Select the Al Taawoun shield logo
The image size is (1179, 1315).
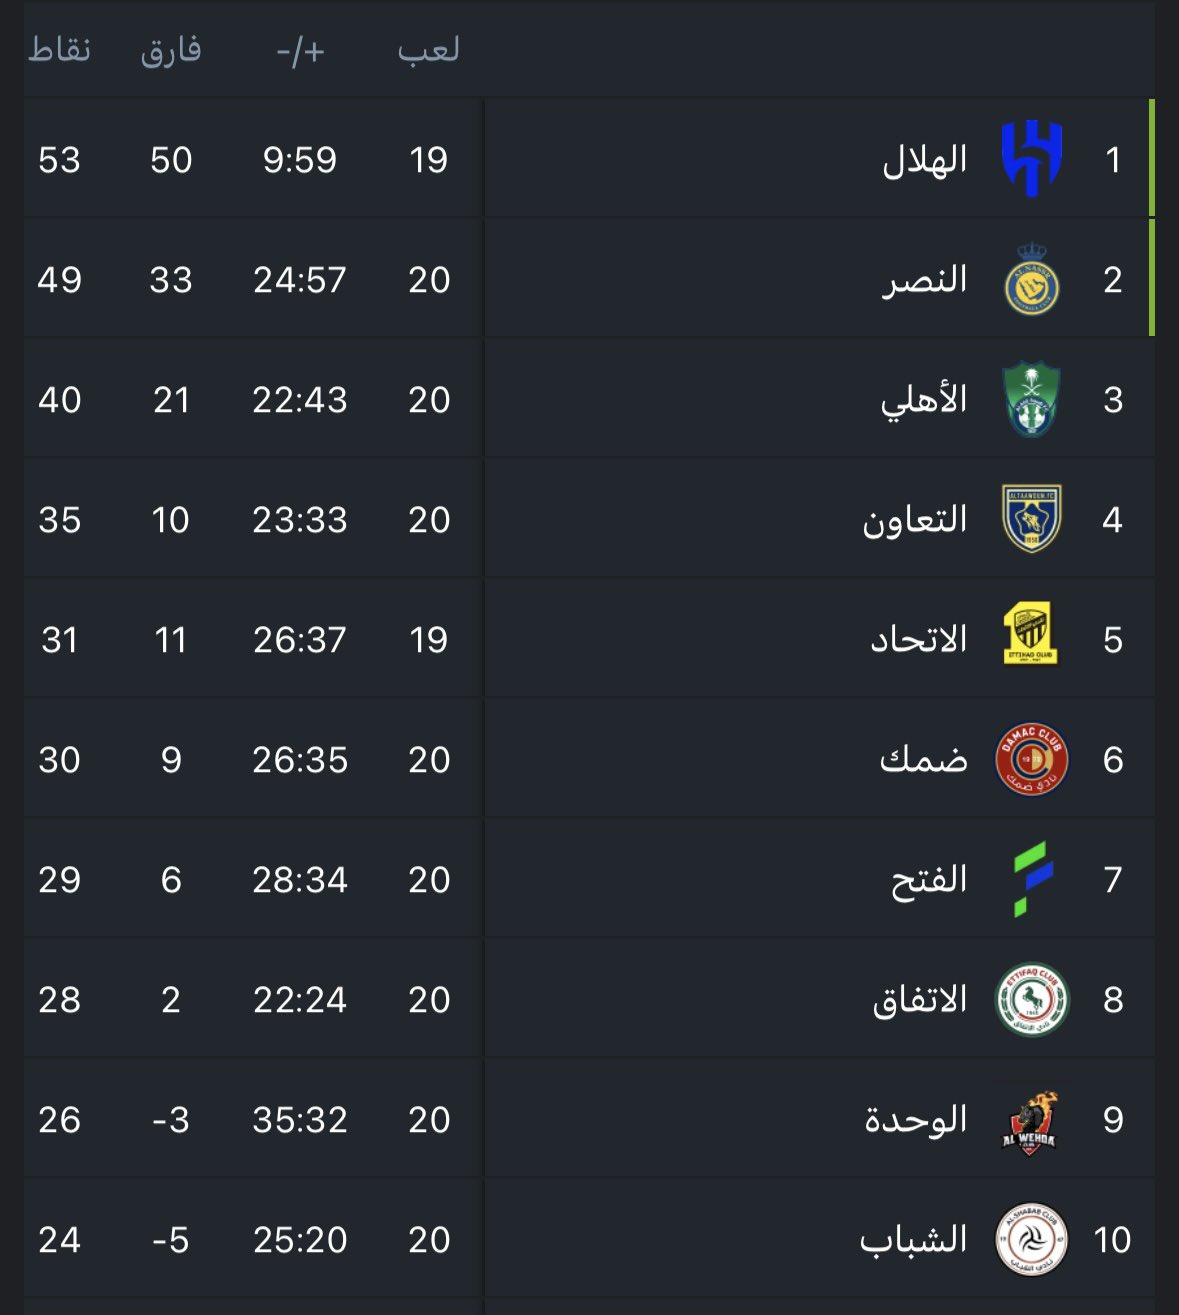1032,519
